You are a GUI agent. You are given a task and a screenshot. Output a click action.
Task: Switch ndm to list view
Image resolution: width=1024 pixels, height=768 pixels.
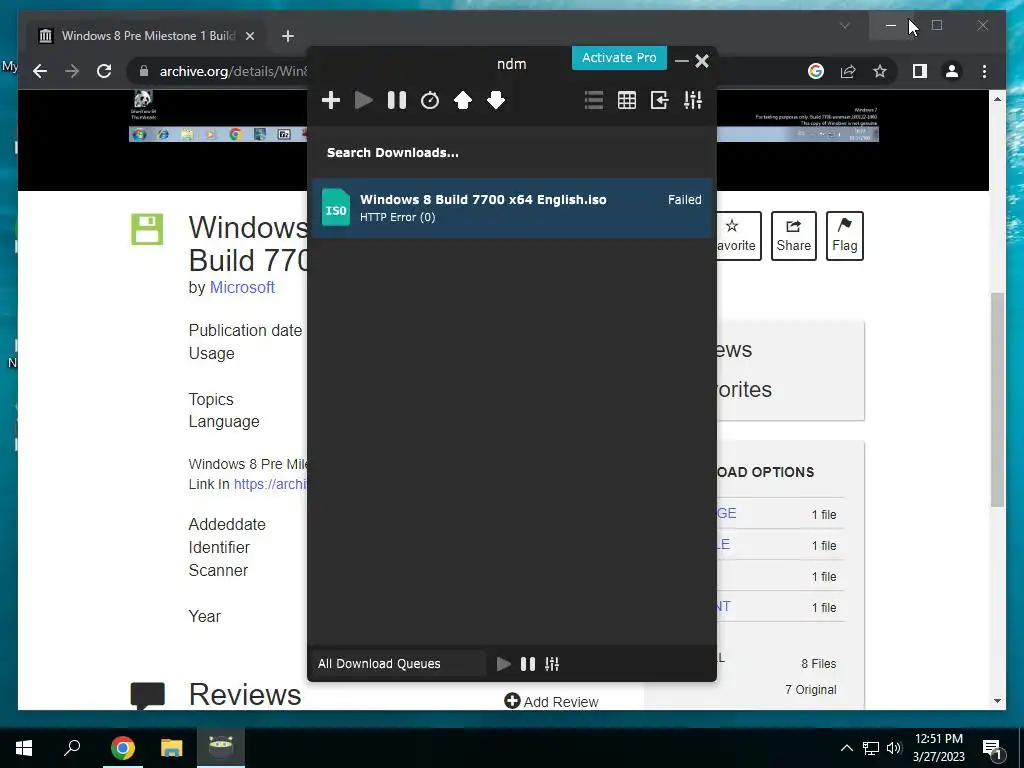594,100
